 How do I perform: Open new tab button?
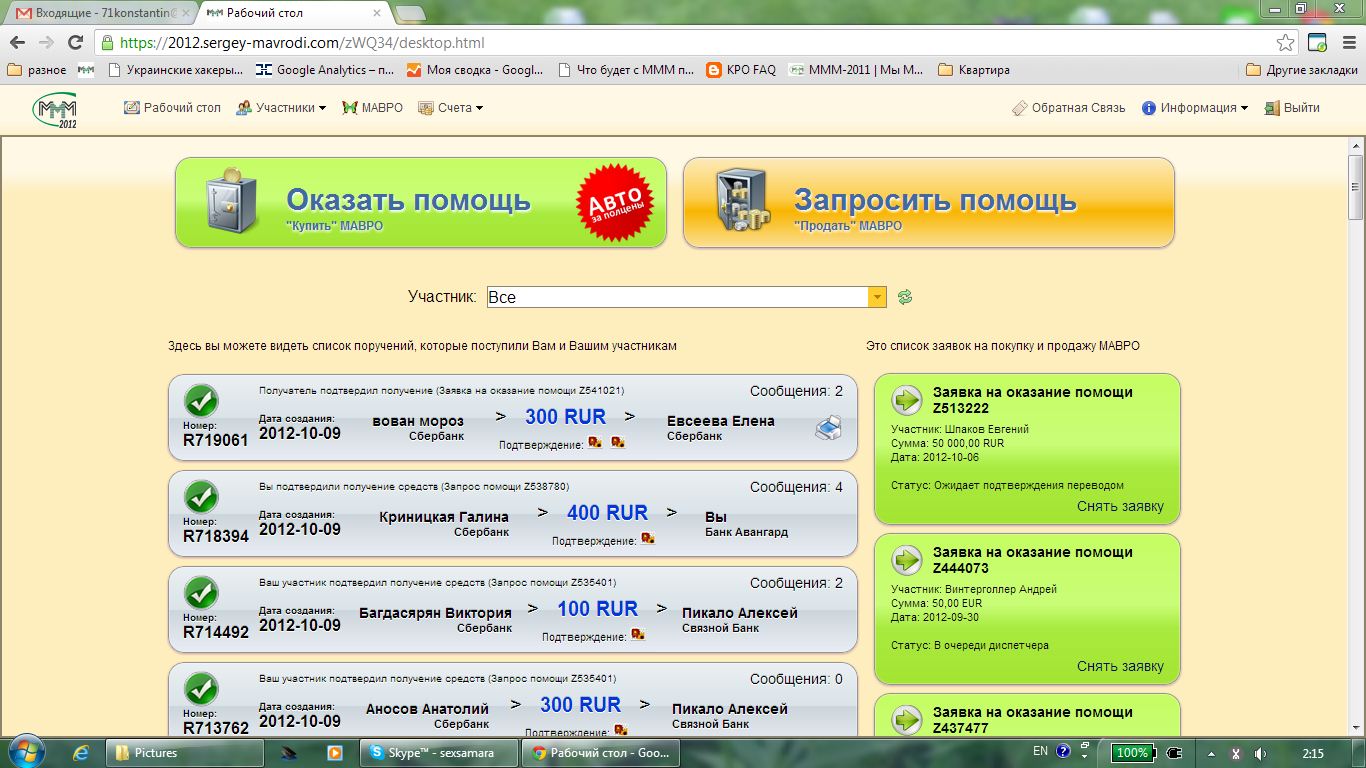(x=410, y=13)
